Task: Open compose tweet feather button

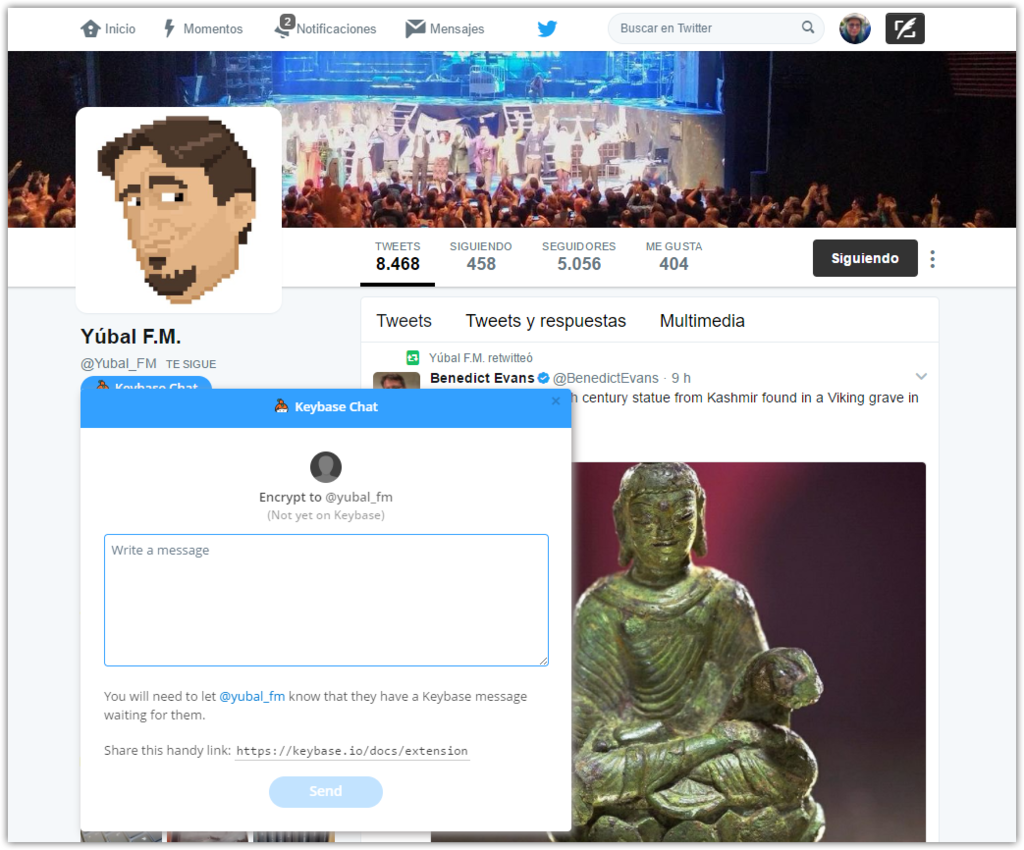Action: 904,29
